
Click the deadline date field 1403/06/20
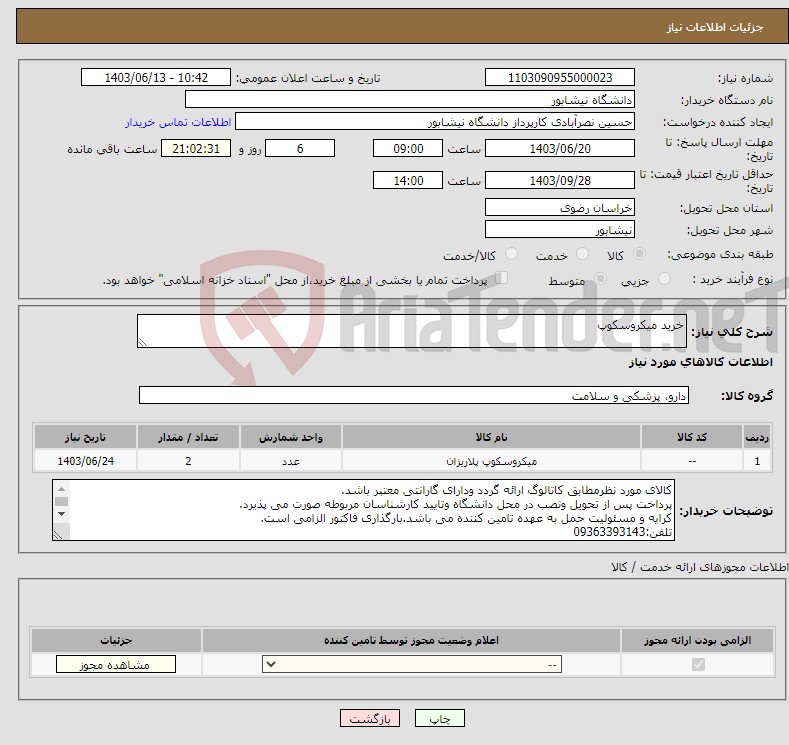(560, 148)
